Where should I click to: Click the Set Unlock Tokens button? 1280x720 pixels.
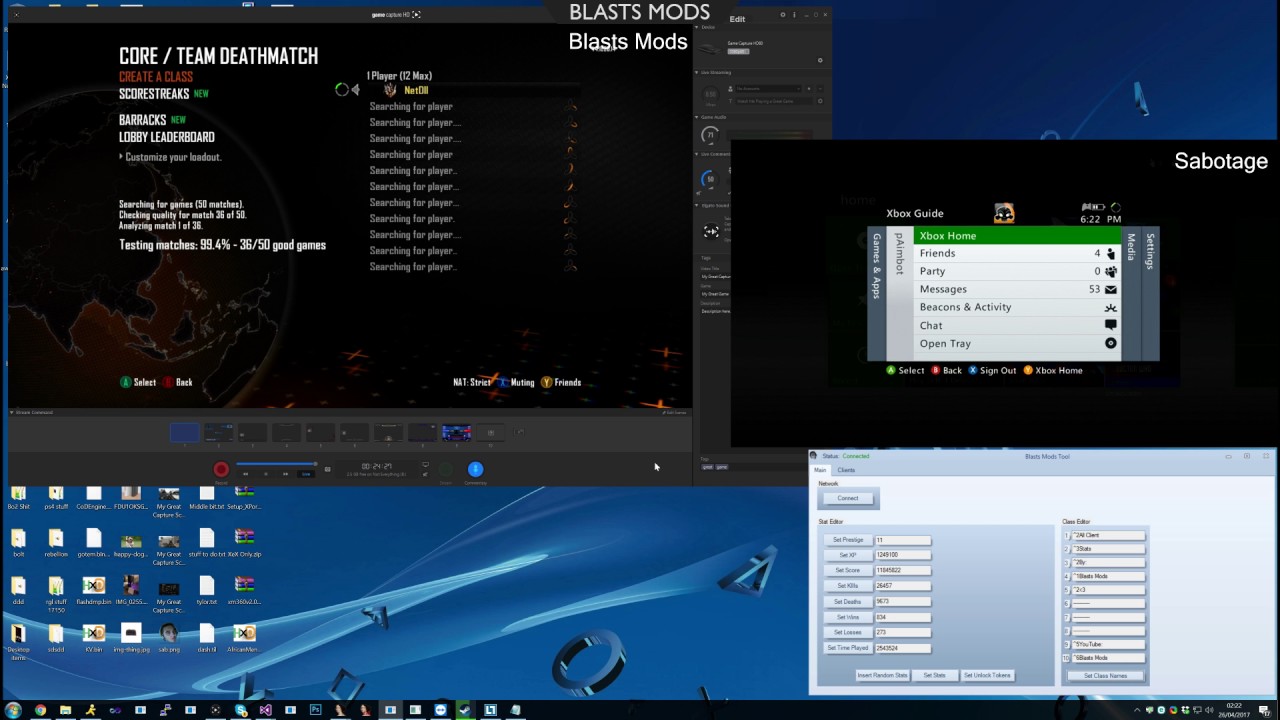[x=987, y=676]
